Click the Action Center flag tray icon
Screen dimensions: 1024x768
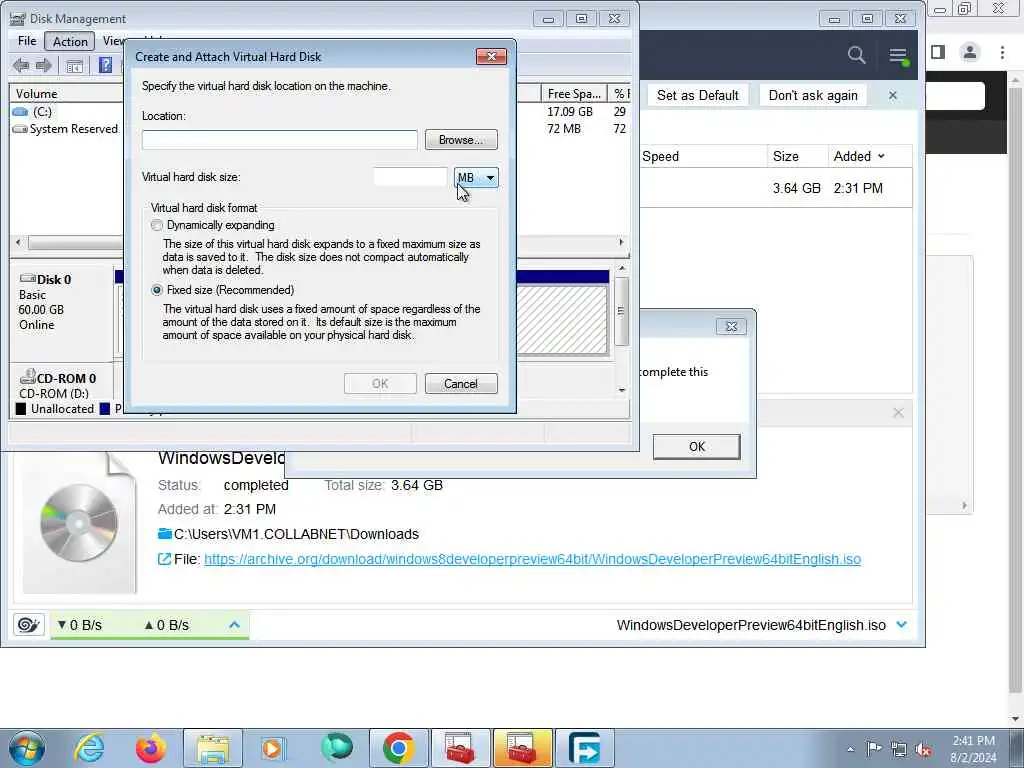tap(873, 748)
